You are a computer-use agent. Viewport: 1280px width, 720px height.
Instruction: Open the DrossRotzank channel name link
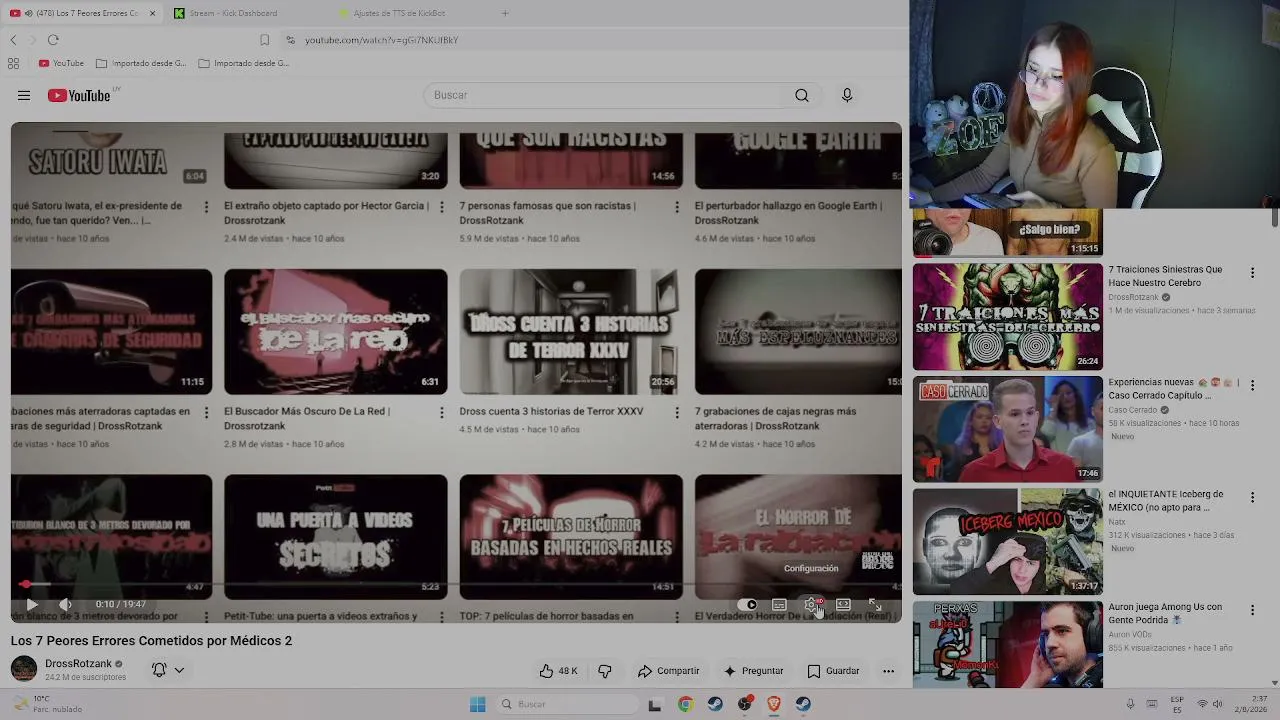pyautogui.click(x=78, y=663)
